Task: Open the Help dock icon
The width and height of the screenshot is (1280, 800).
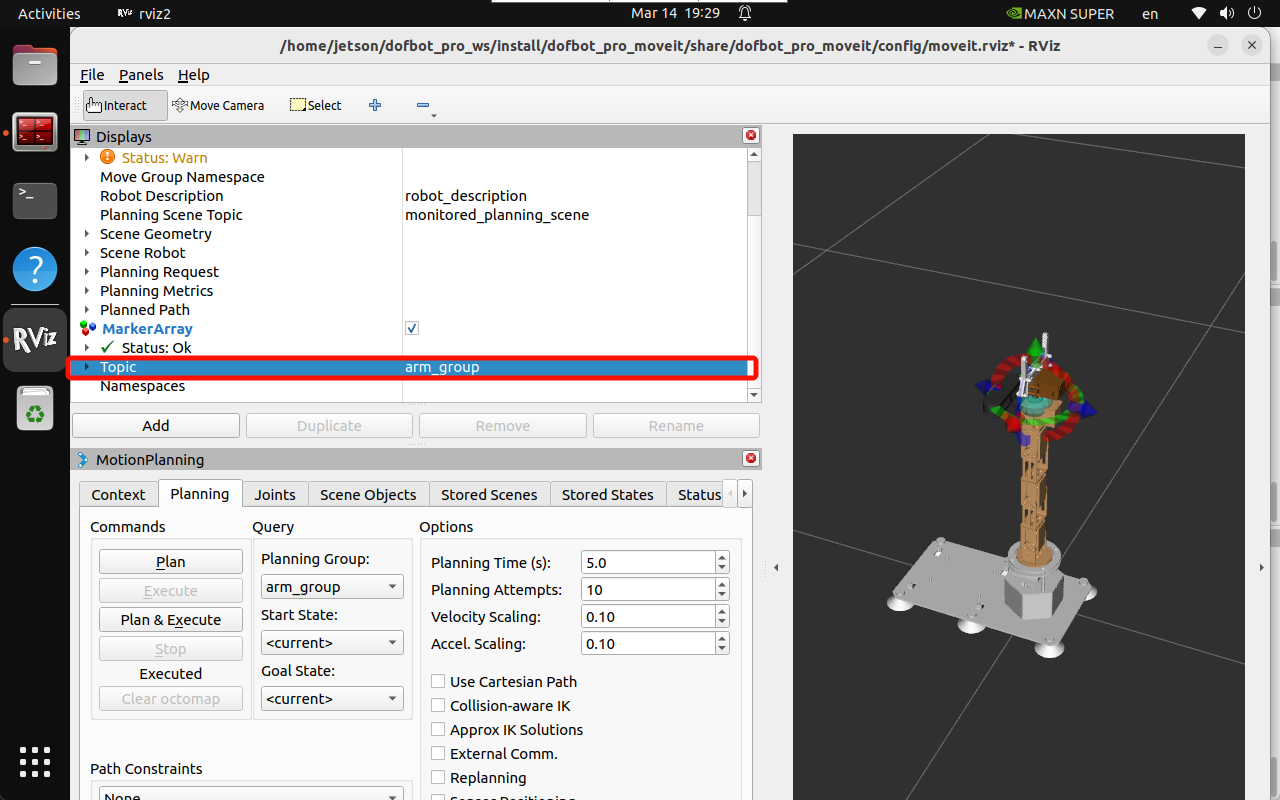Action: pyautogui.click(x=35, y=269)
